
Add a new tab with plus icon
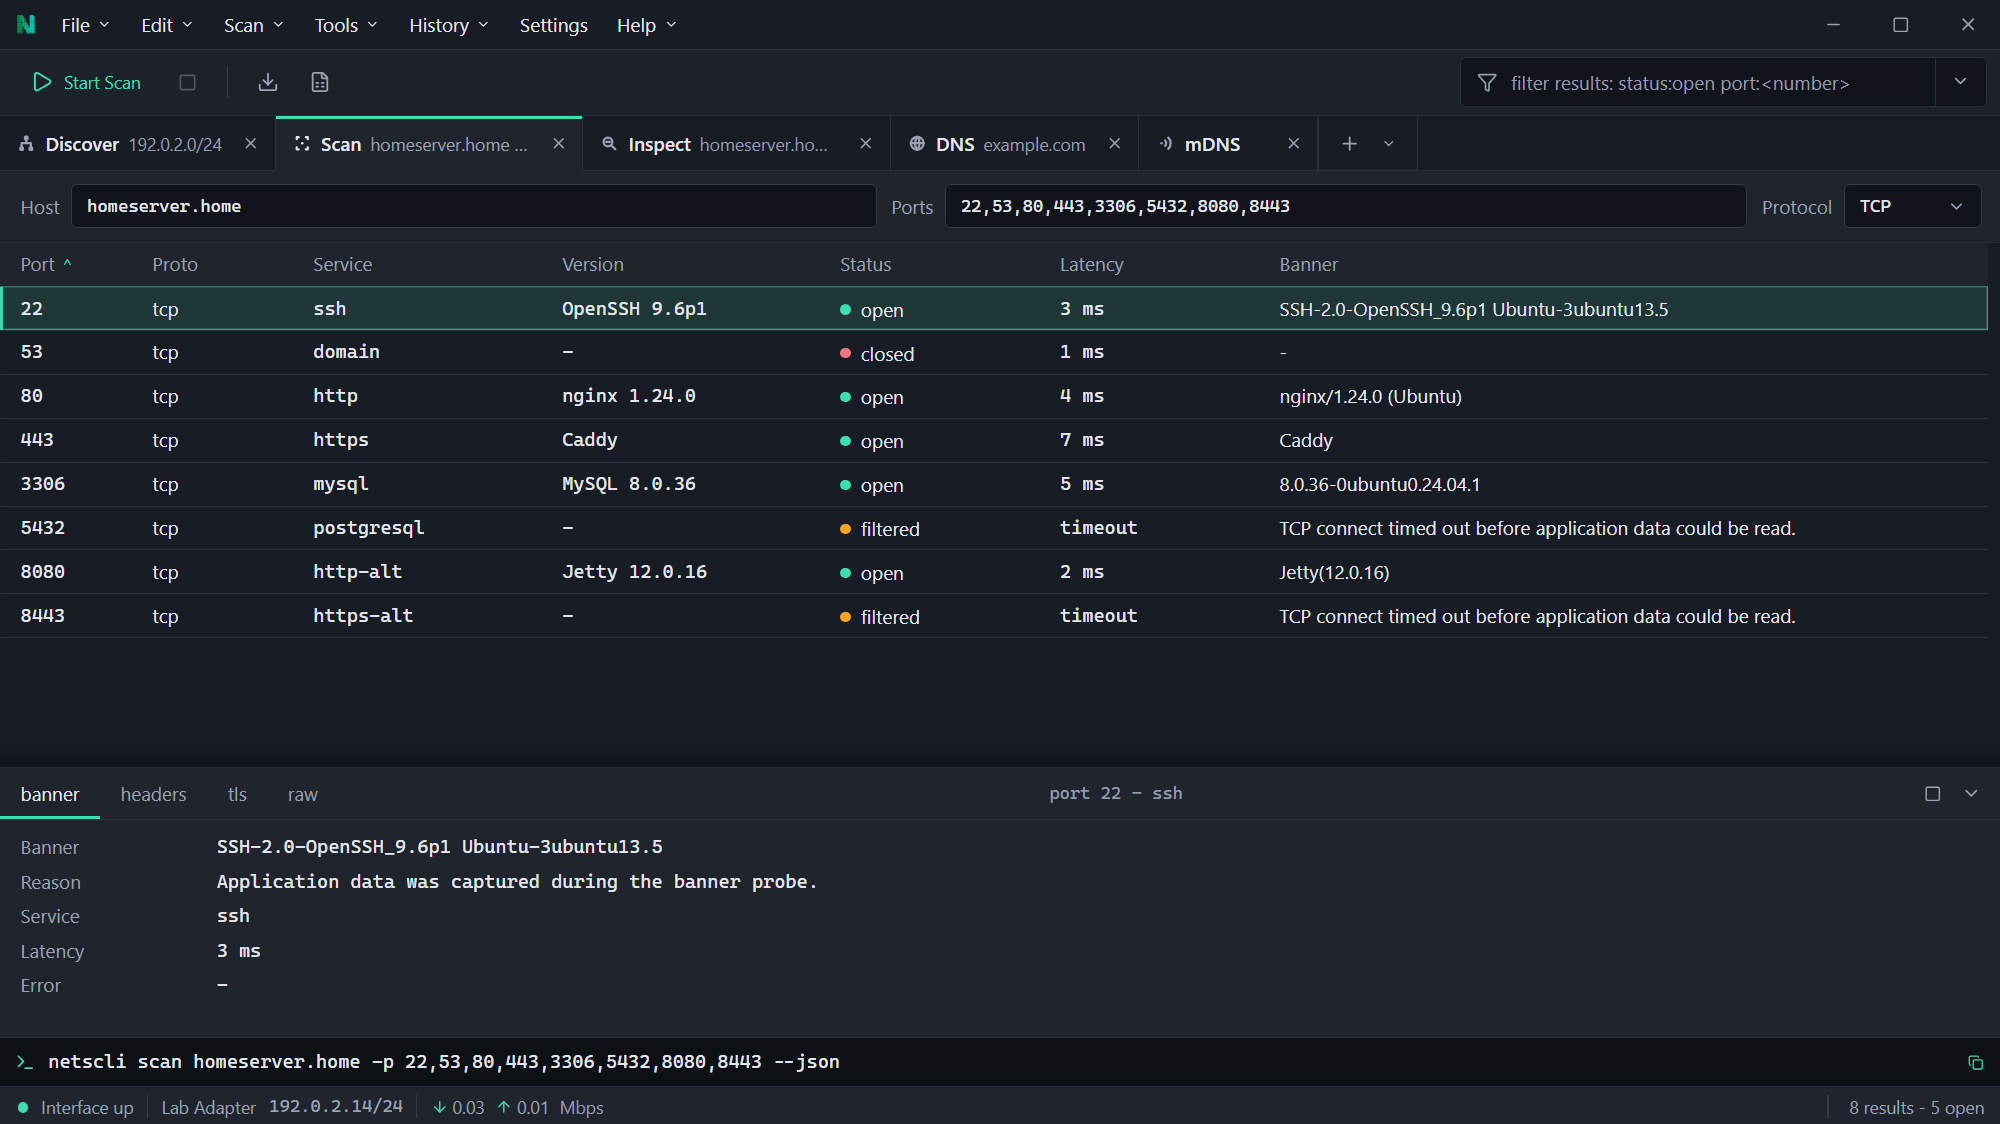click(1349, 144)
